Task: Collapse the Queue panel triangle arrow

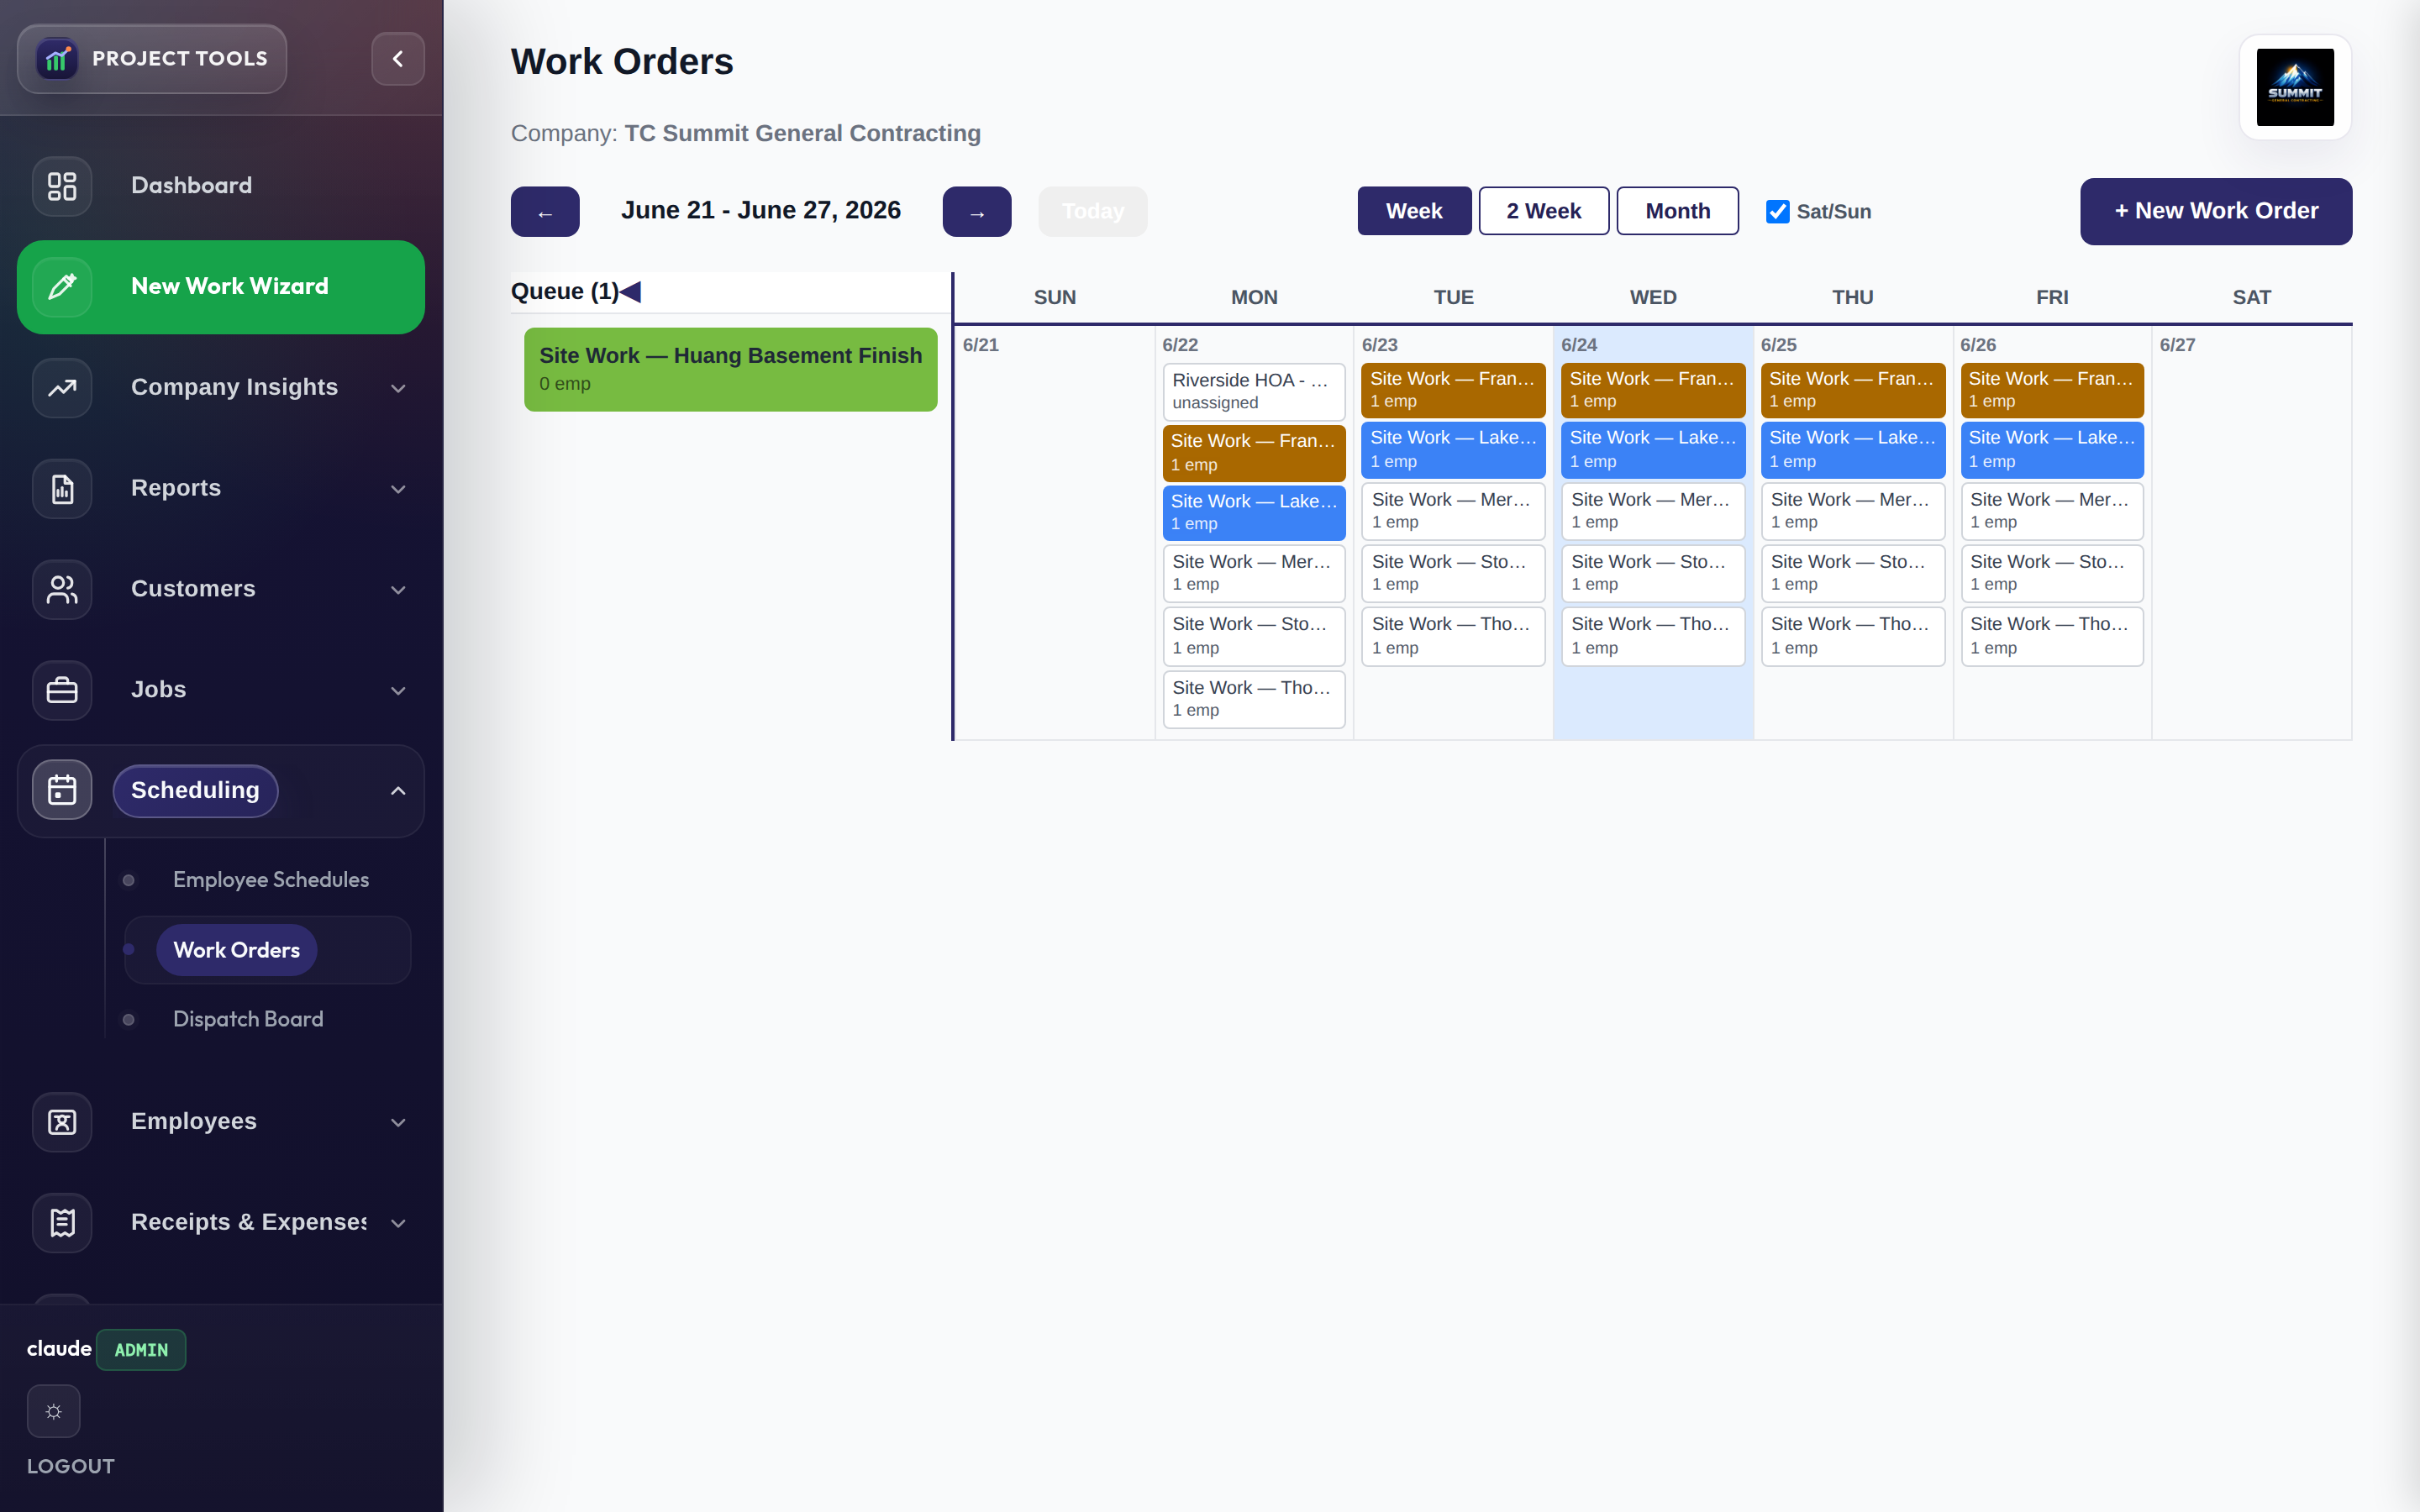Action: click(x=630, y=291)
